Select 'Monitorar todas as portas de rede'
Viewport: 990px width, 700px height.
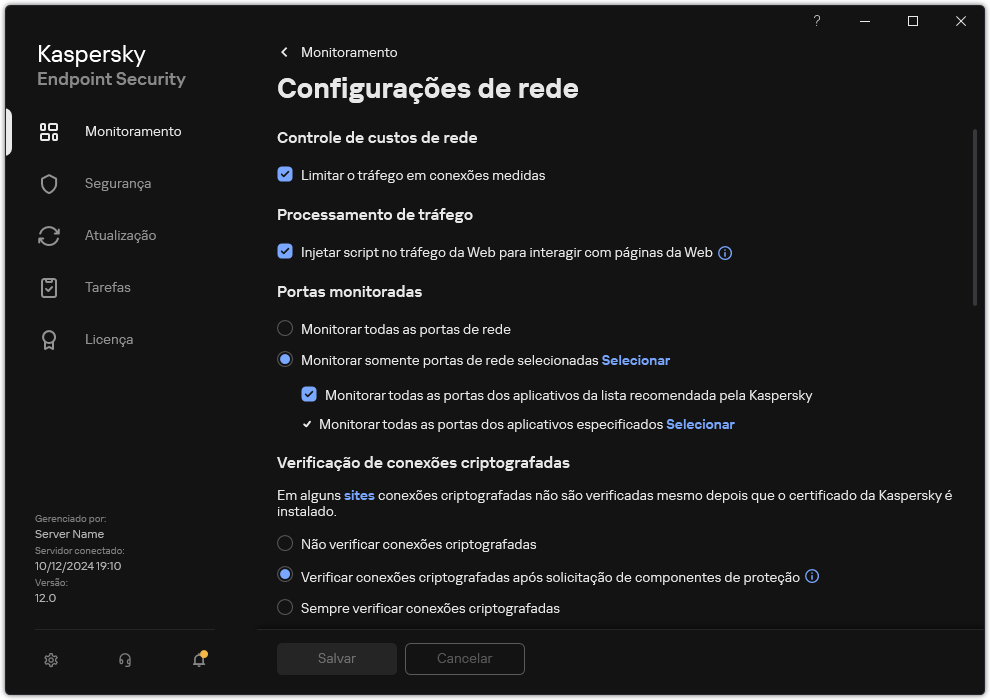(285, 328)
